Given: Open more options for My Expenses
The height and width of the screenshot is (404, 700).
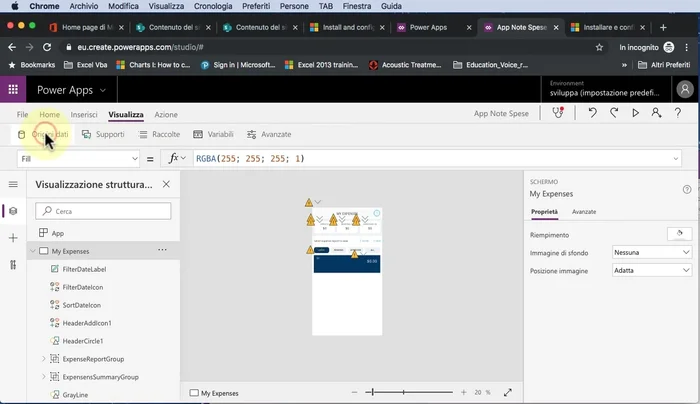Looking at the screenshot, I should tap(162, 250).
